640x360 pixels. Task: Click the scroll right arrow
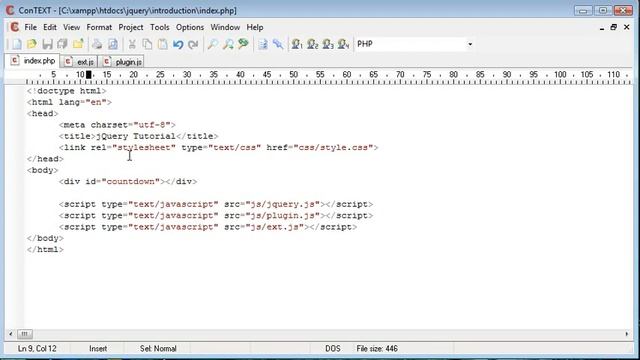[x=627, y=334]
